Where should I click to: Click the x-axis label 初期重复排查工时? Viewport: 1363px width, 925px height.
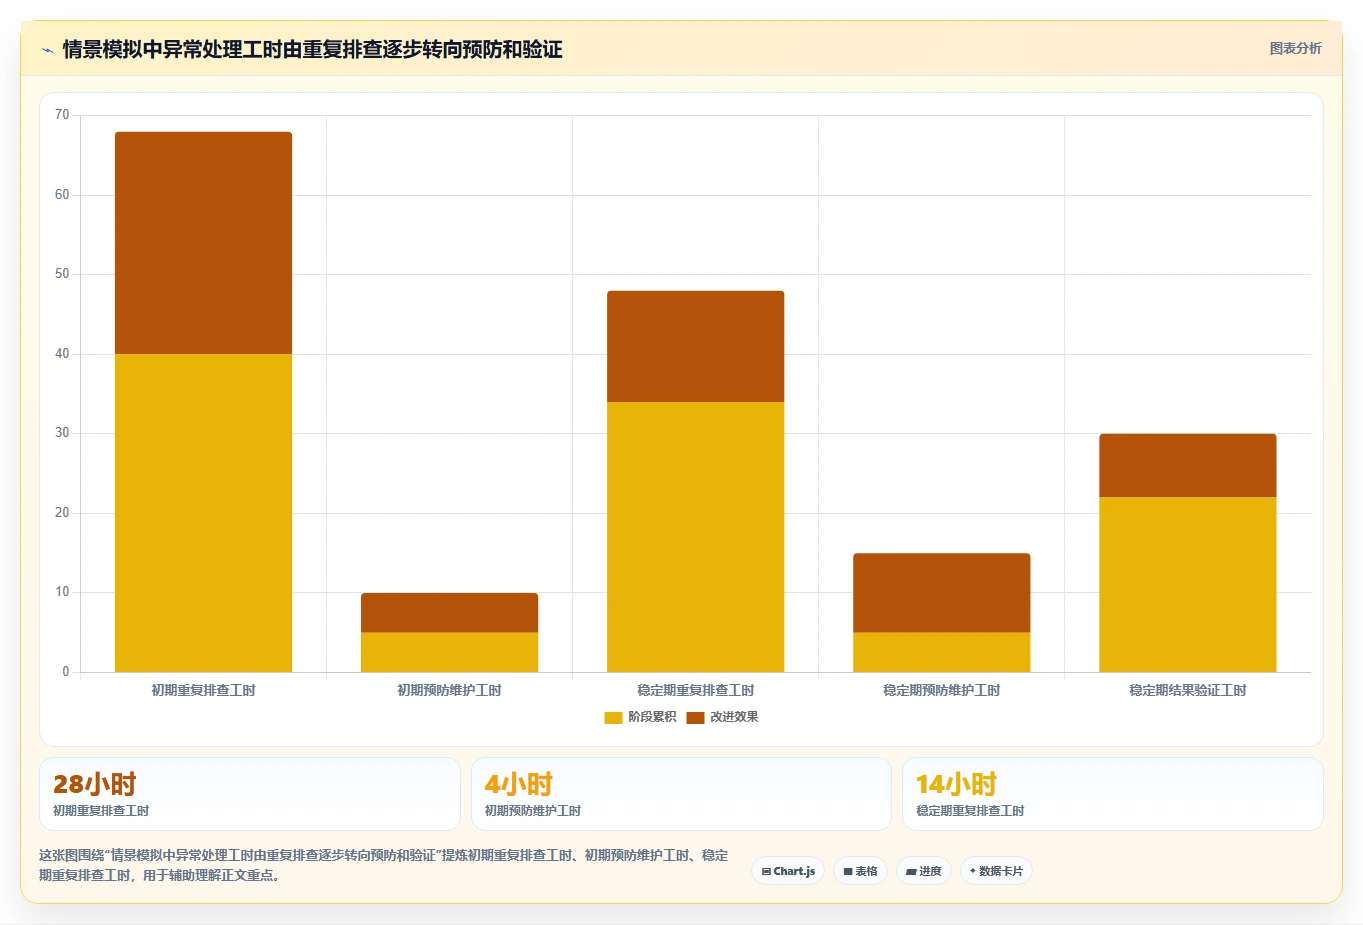coord(203,690)
